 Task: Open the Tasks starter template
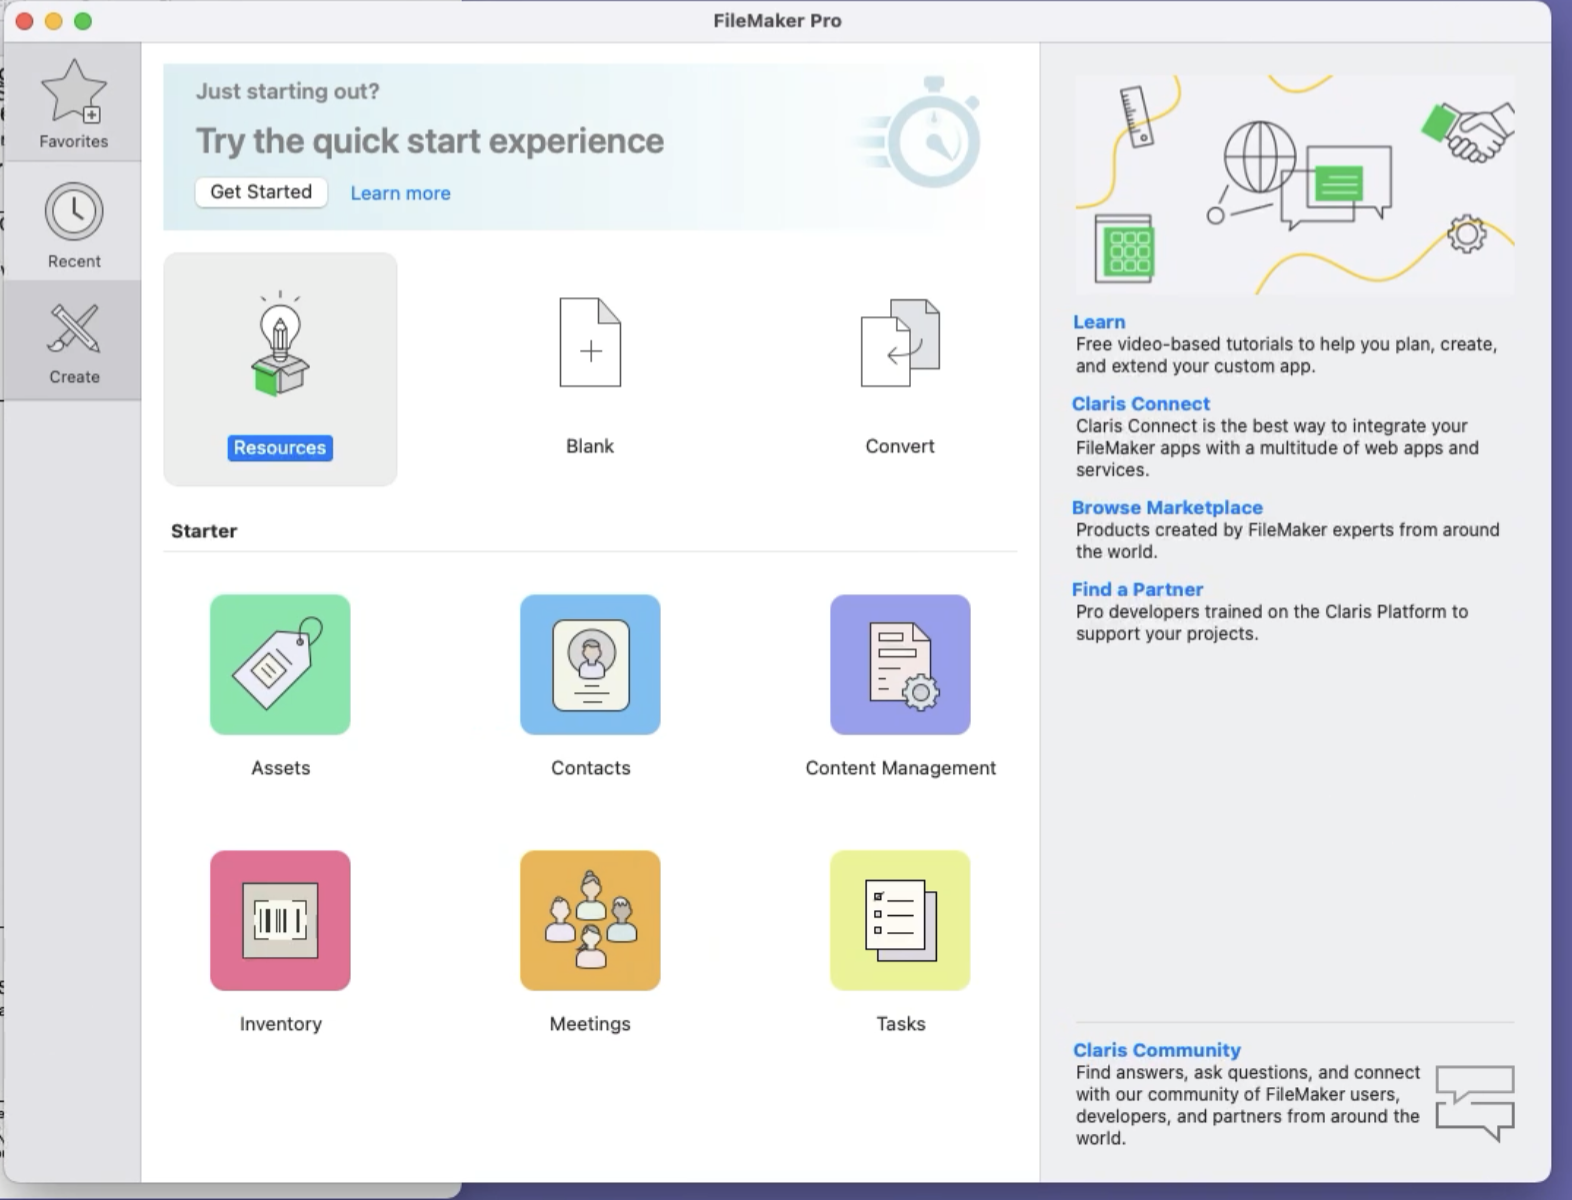[x=900, y=921]
